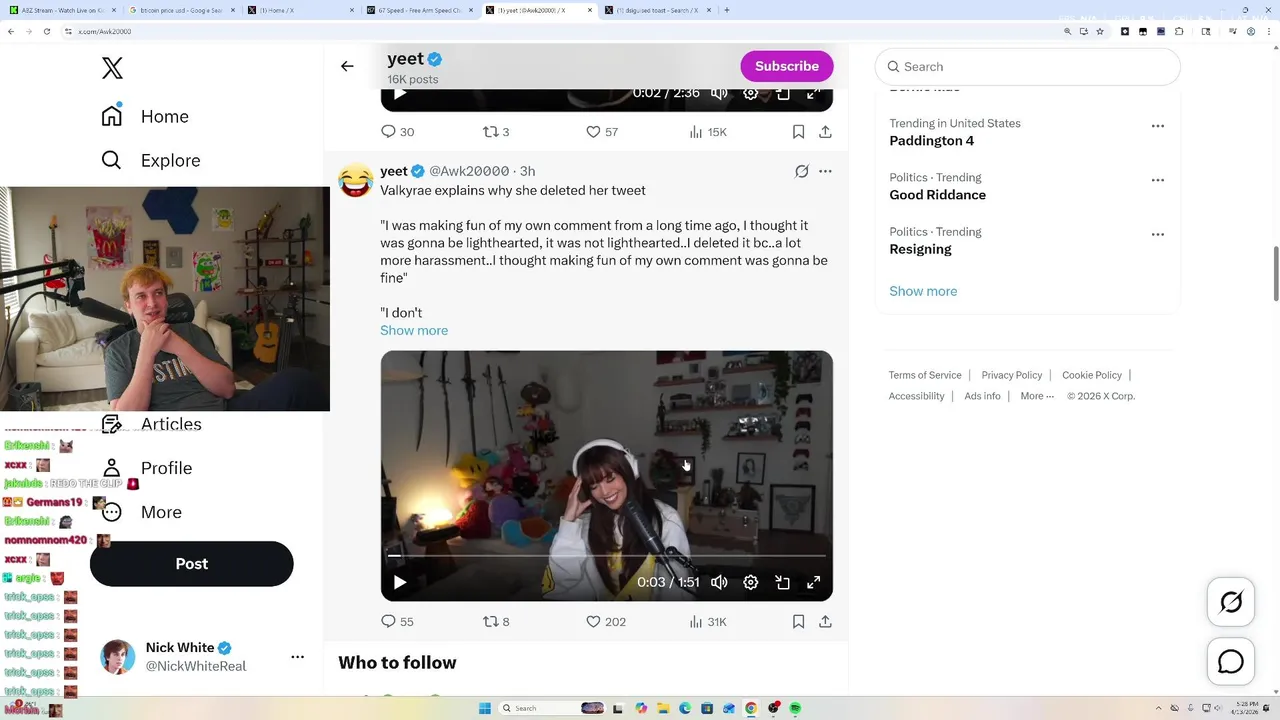This screenshot has height=720, width=1280.
Task: Open Grok explain icon on Valkyrae post
Action: point(801,171)
